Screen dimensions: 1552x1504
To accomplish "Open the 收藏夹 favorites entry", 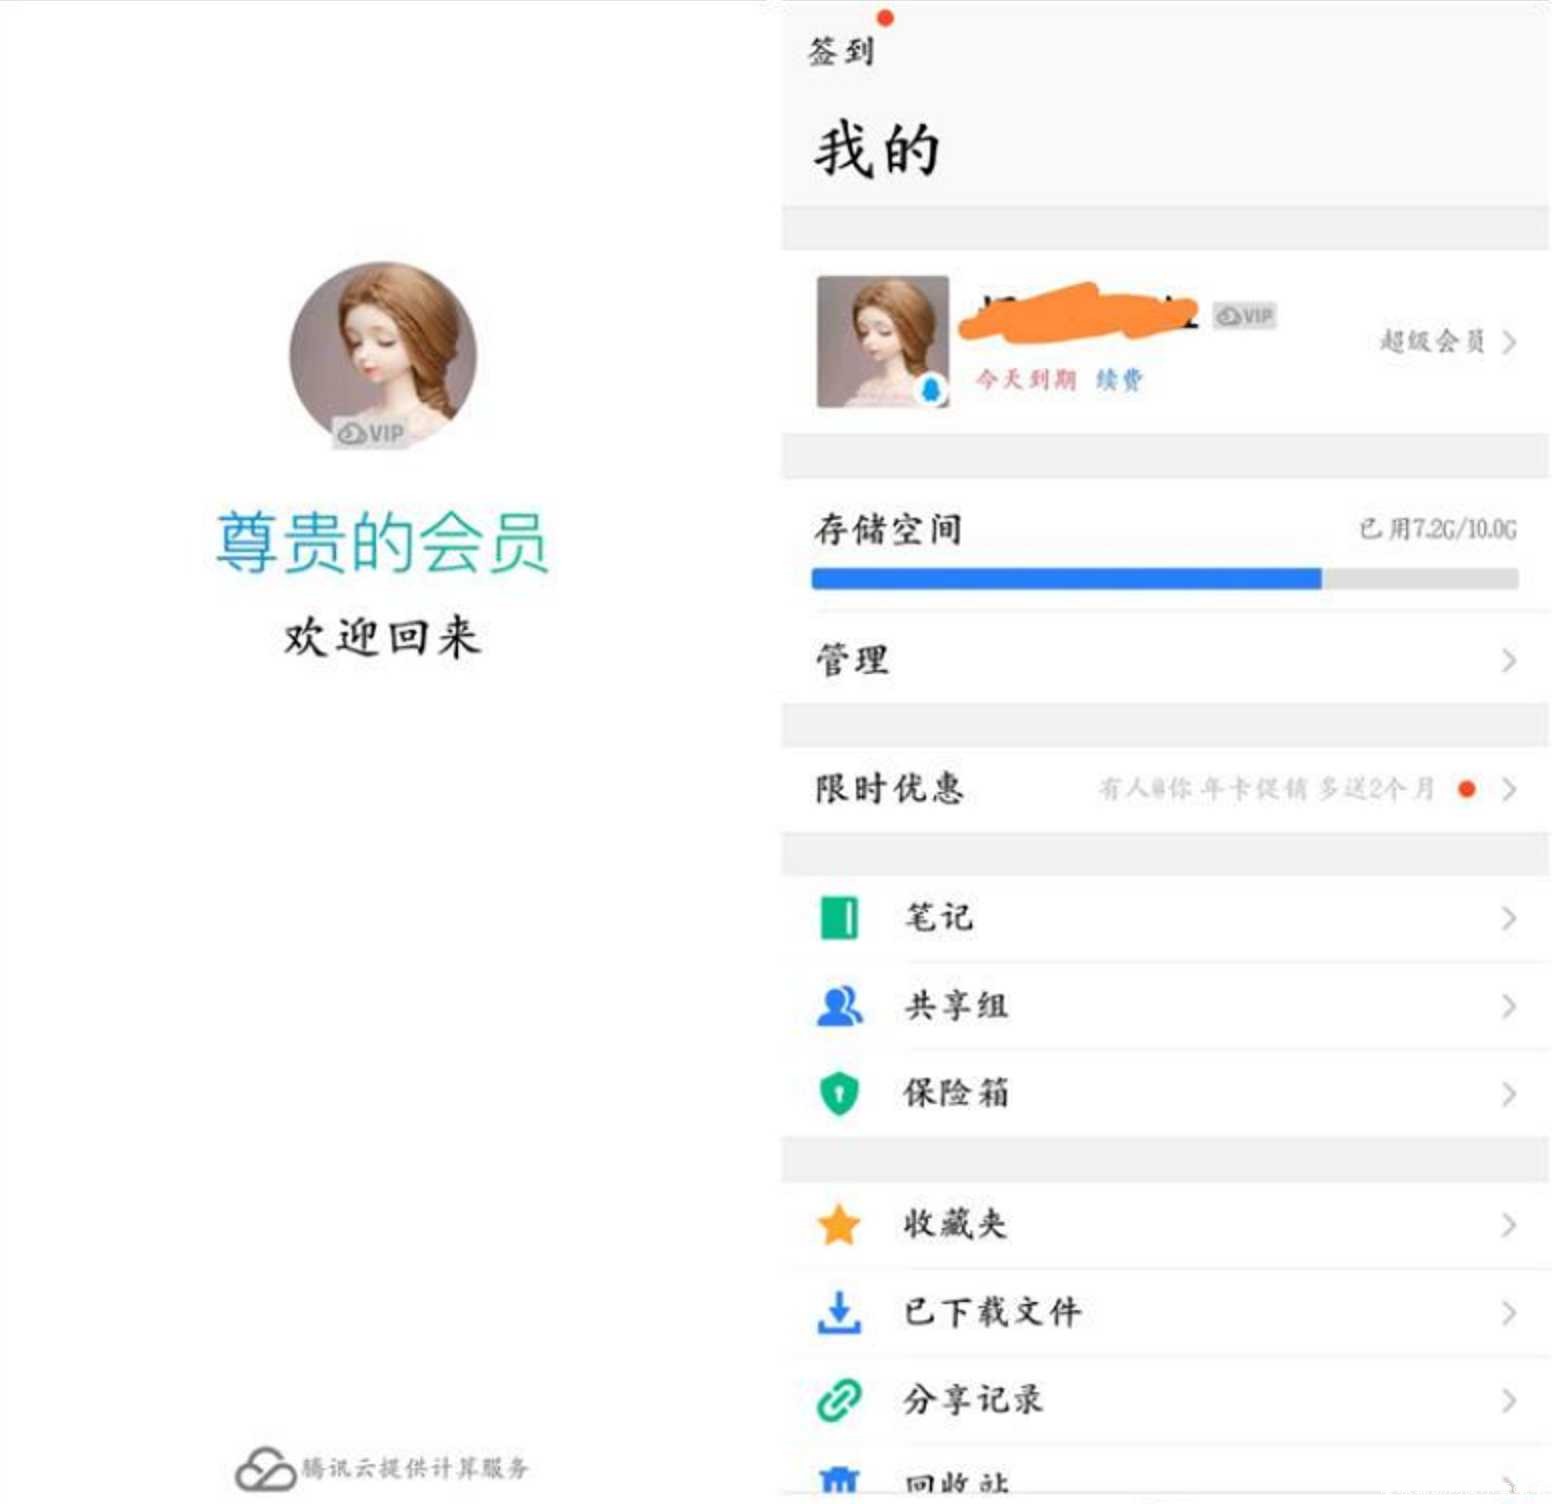I will tap(1165, 1225).
